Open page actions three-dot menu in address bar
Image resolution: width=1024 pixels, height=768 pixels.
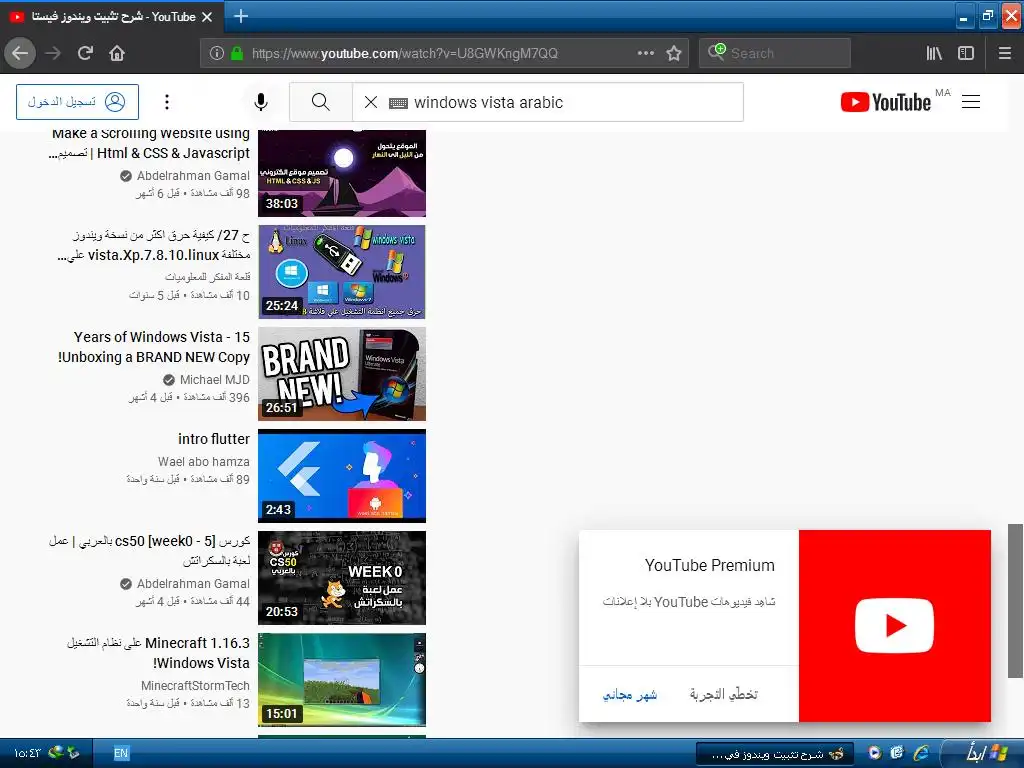click(x=646, y=53)
